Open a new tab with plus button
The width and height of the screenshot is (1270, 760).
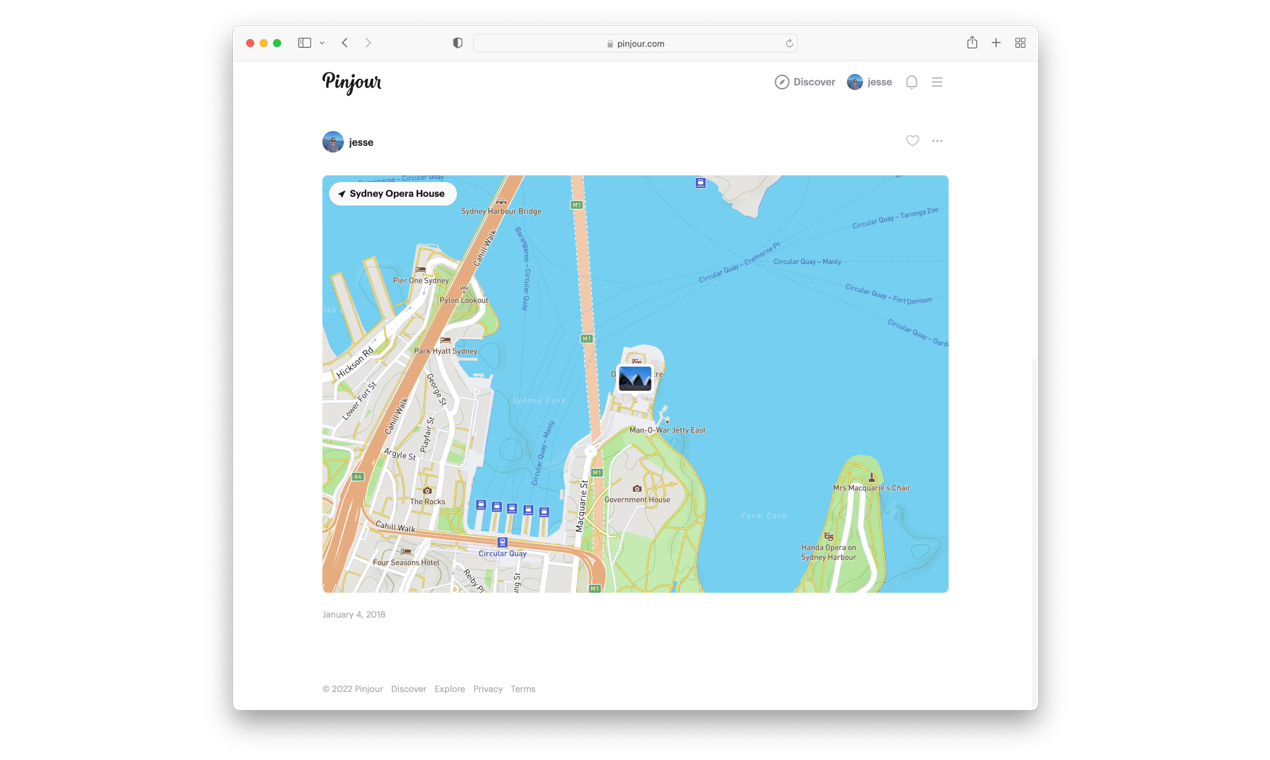point(996,43)
